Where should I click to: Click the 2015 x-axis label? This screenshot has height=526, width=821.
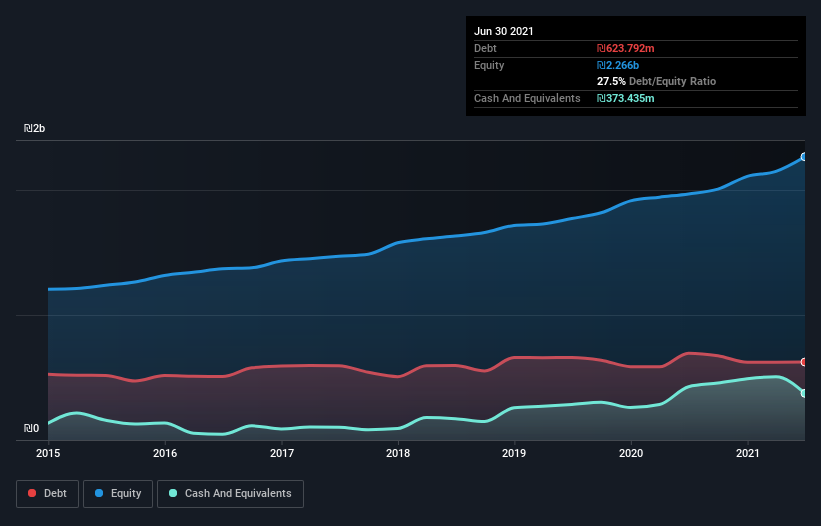[48, 453]
